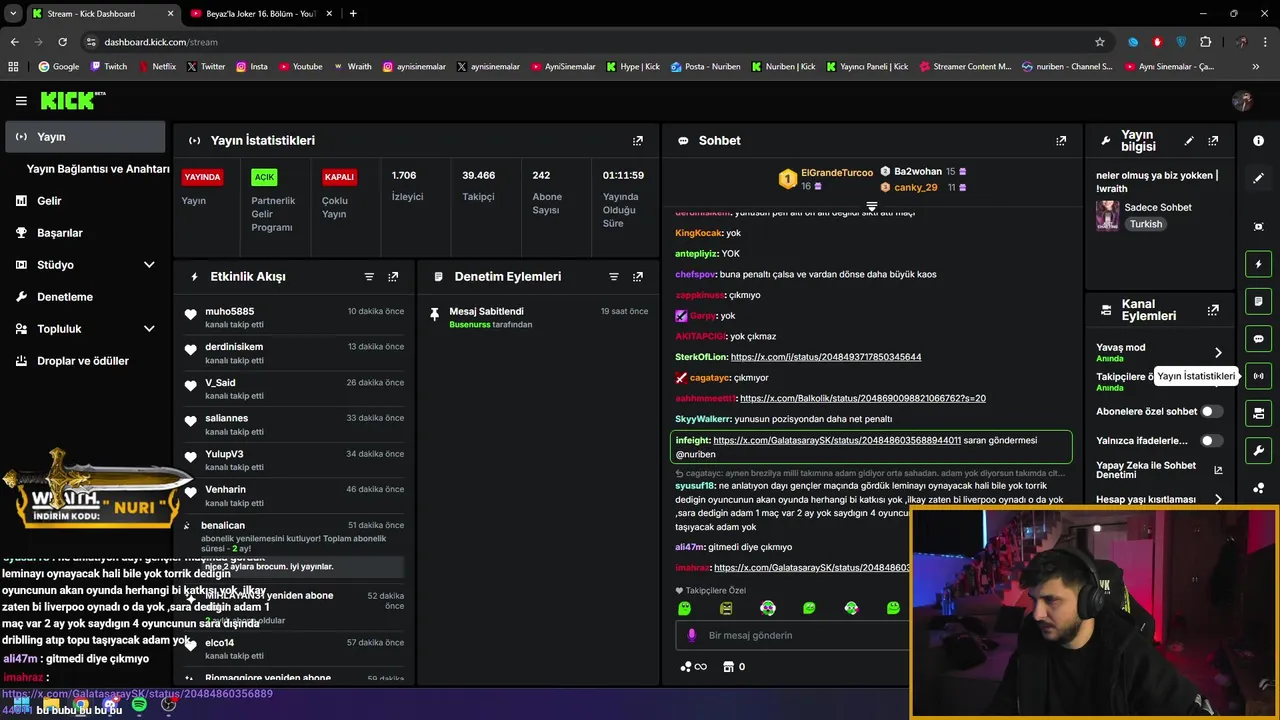Click the KAPALI Çoklu Yayın badge
This screenshot has width=1280, height=720.
[339, 177]
